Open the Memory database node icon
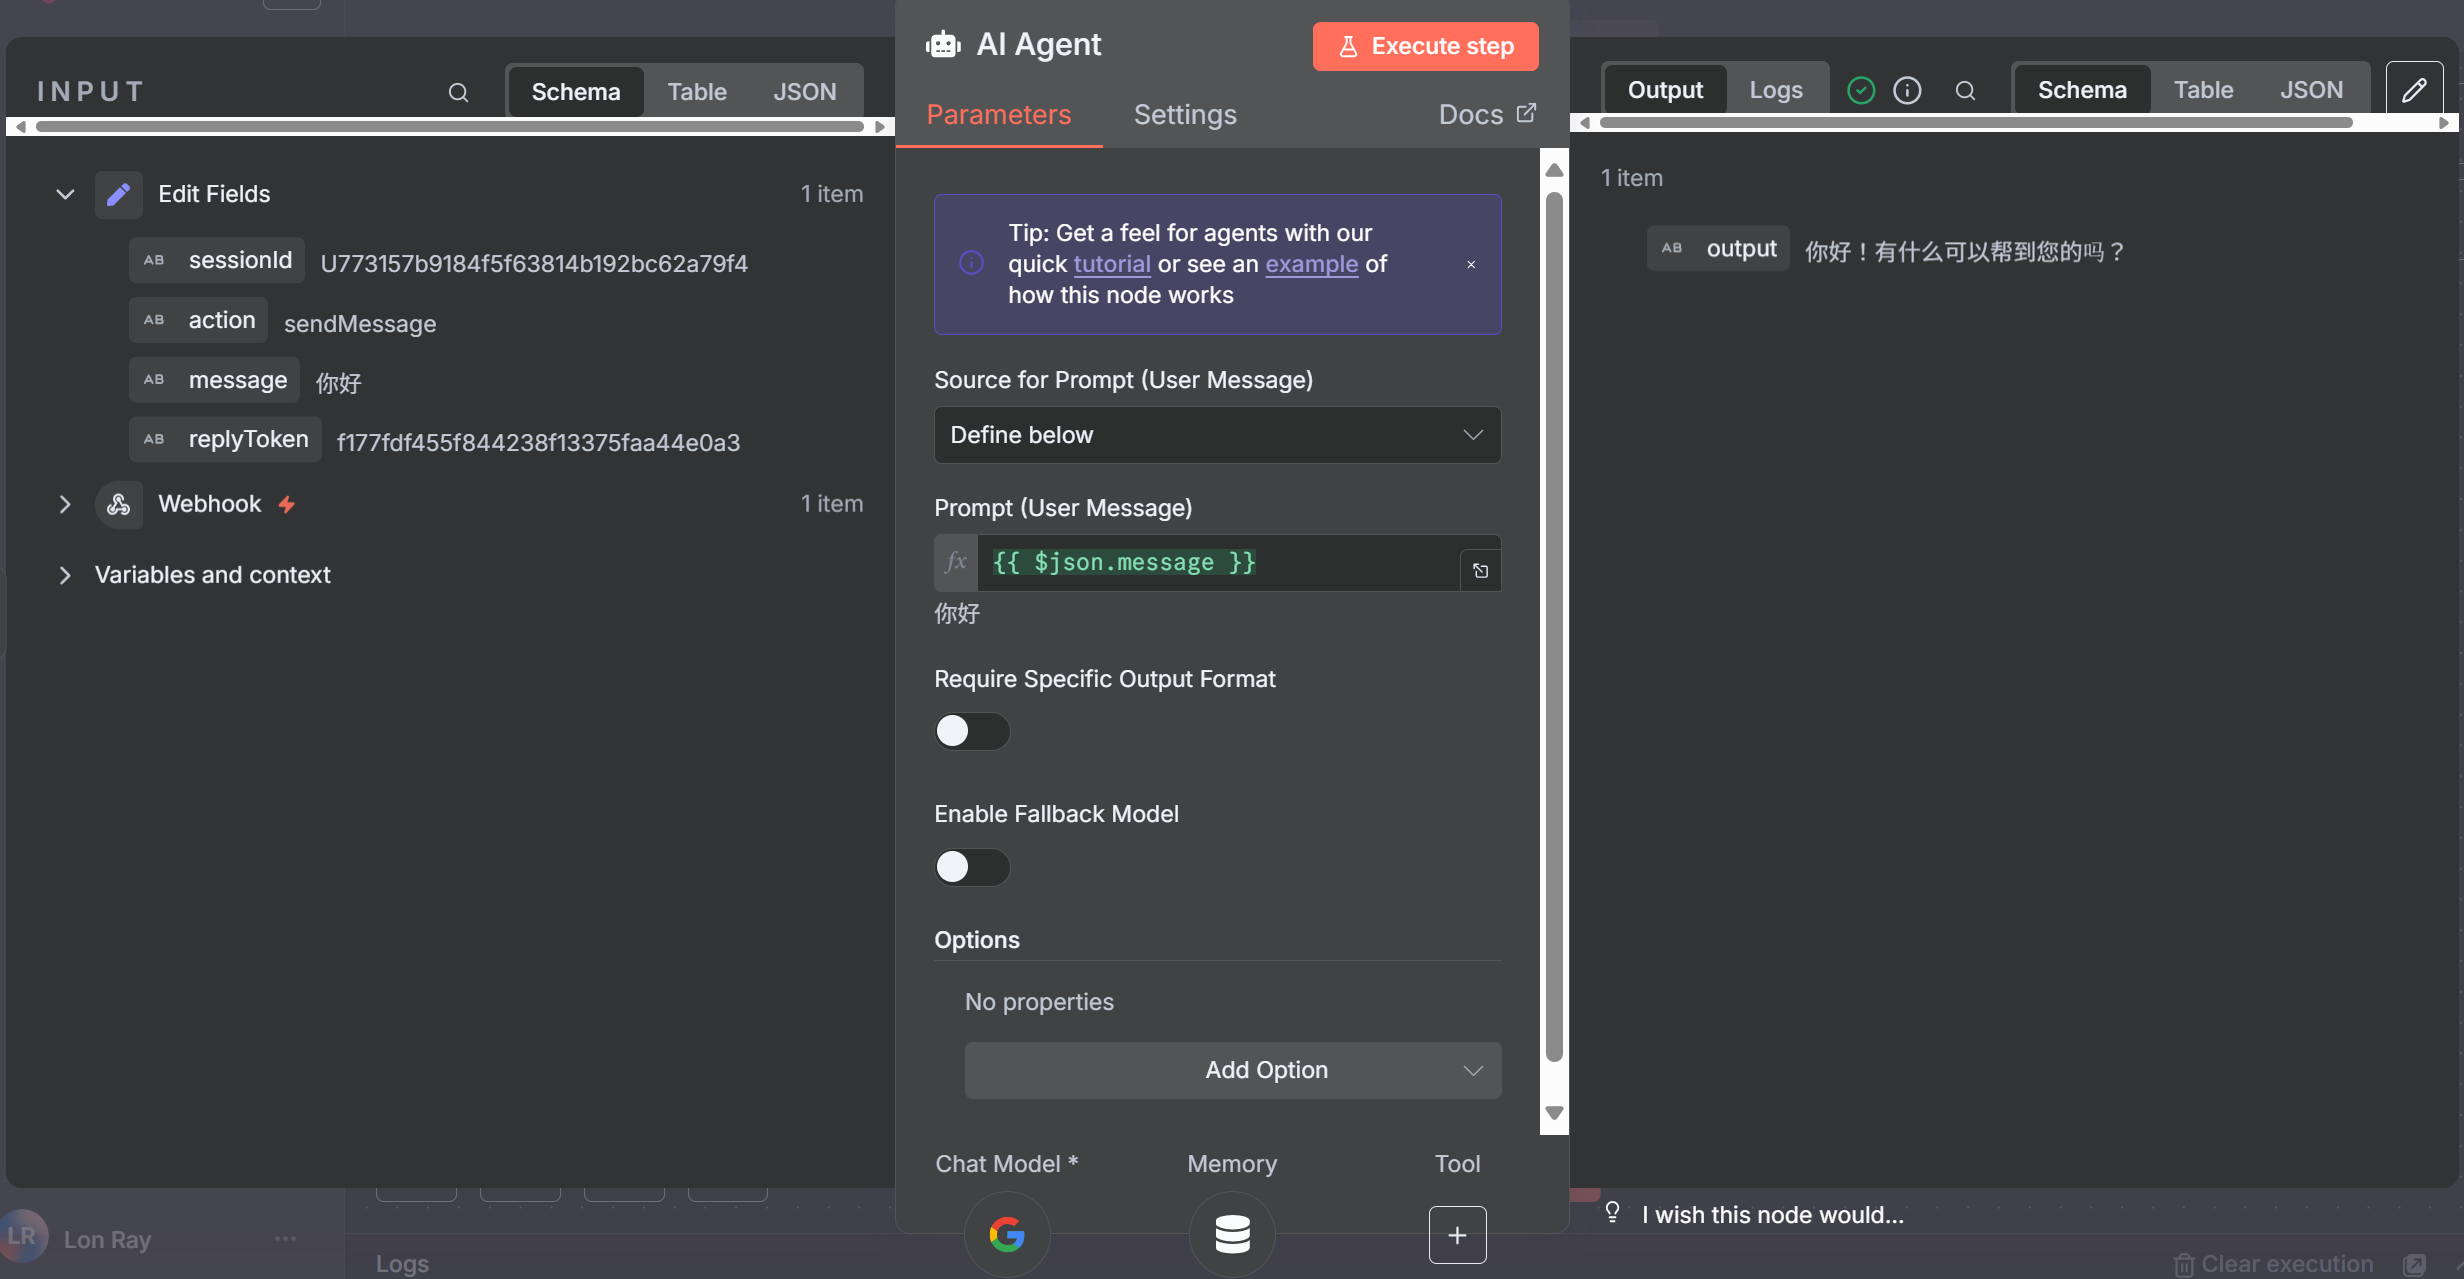 click(x=1232, y=1234)
